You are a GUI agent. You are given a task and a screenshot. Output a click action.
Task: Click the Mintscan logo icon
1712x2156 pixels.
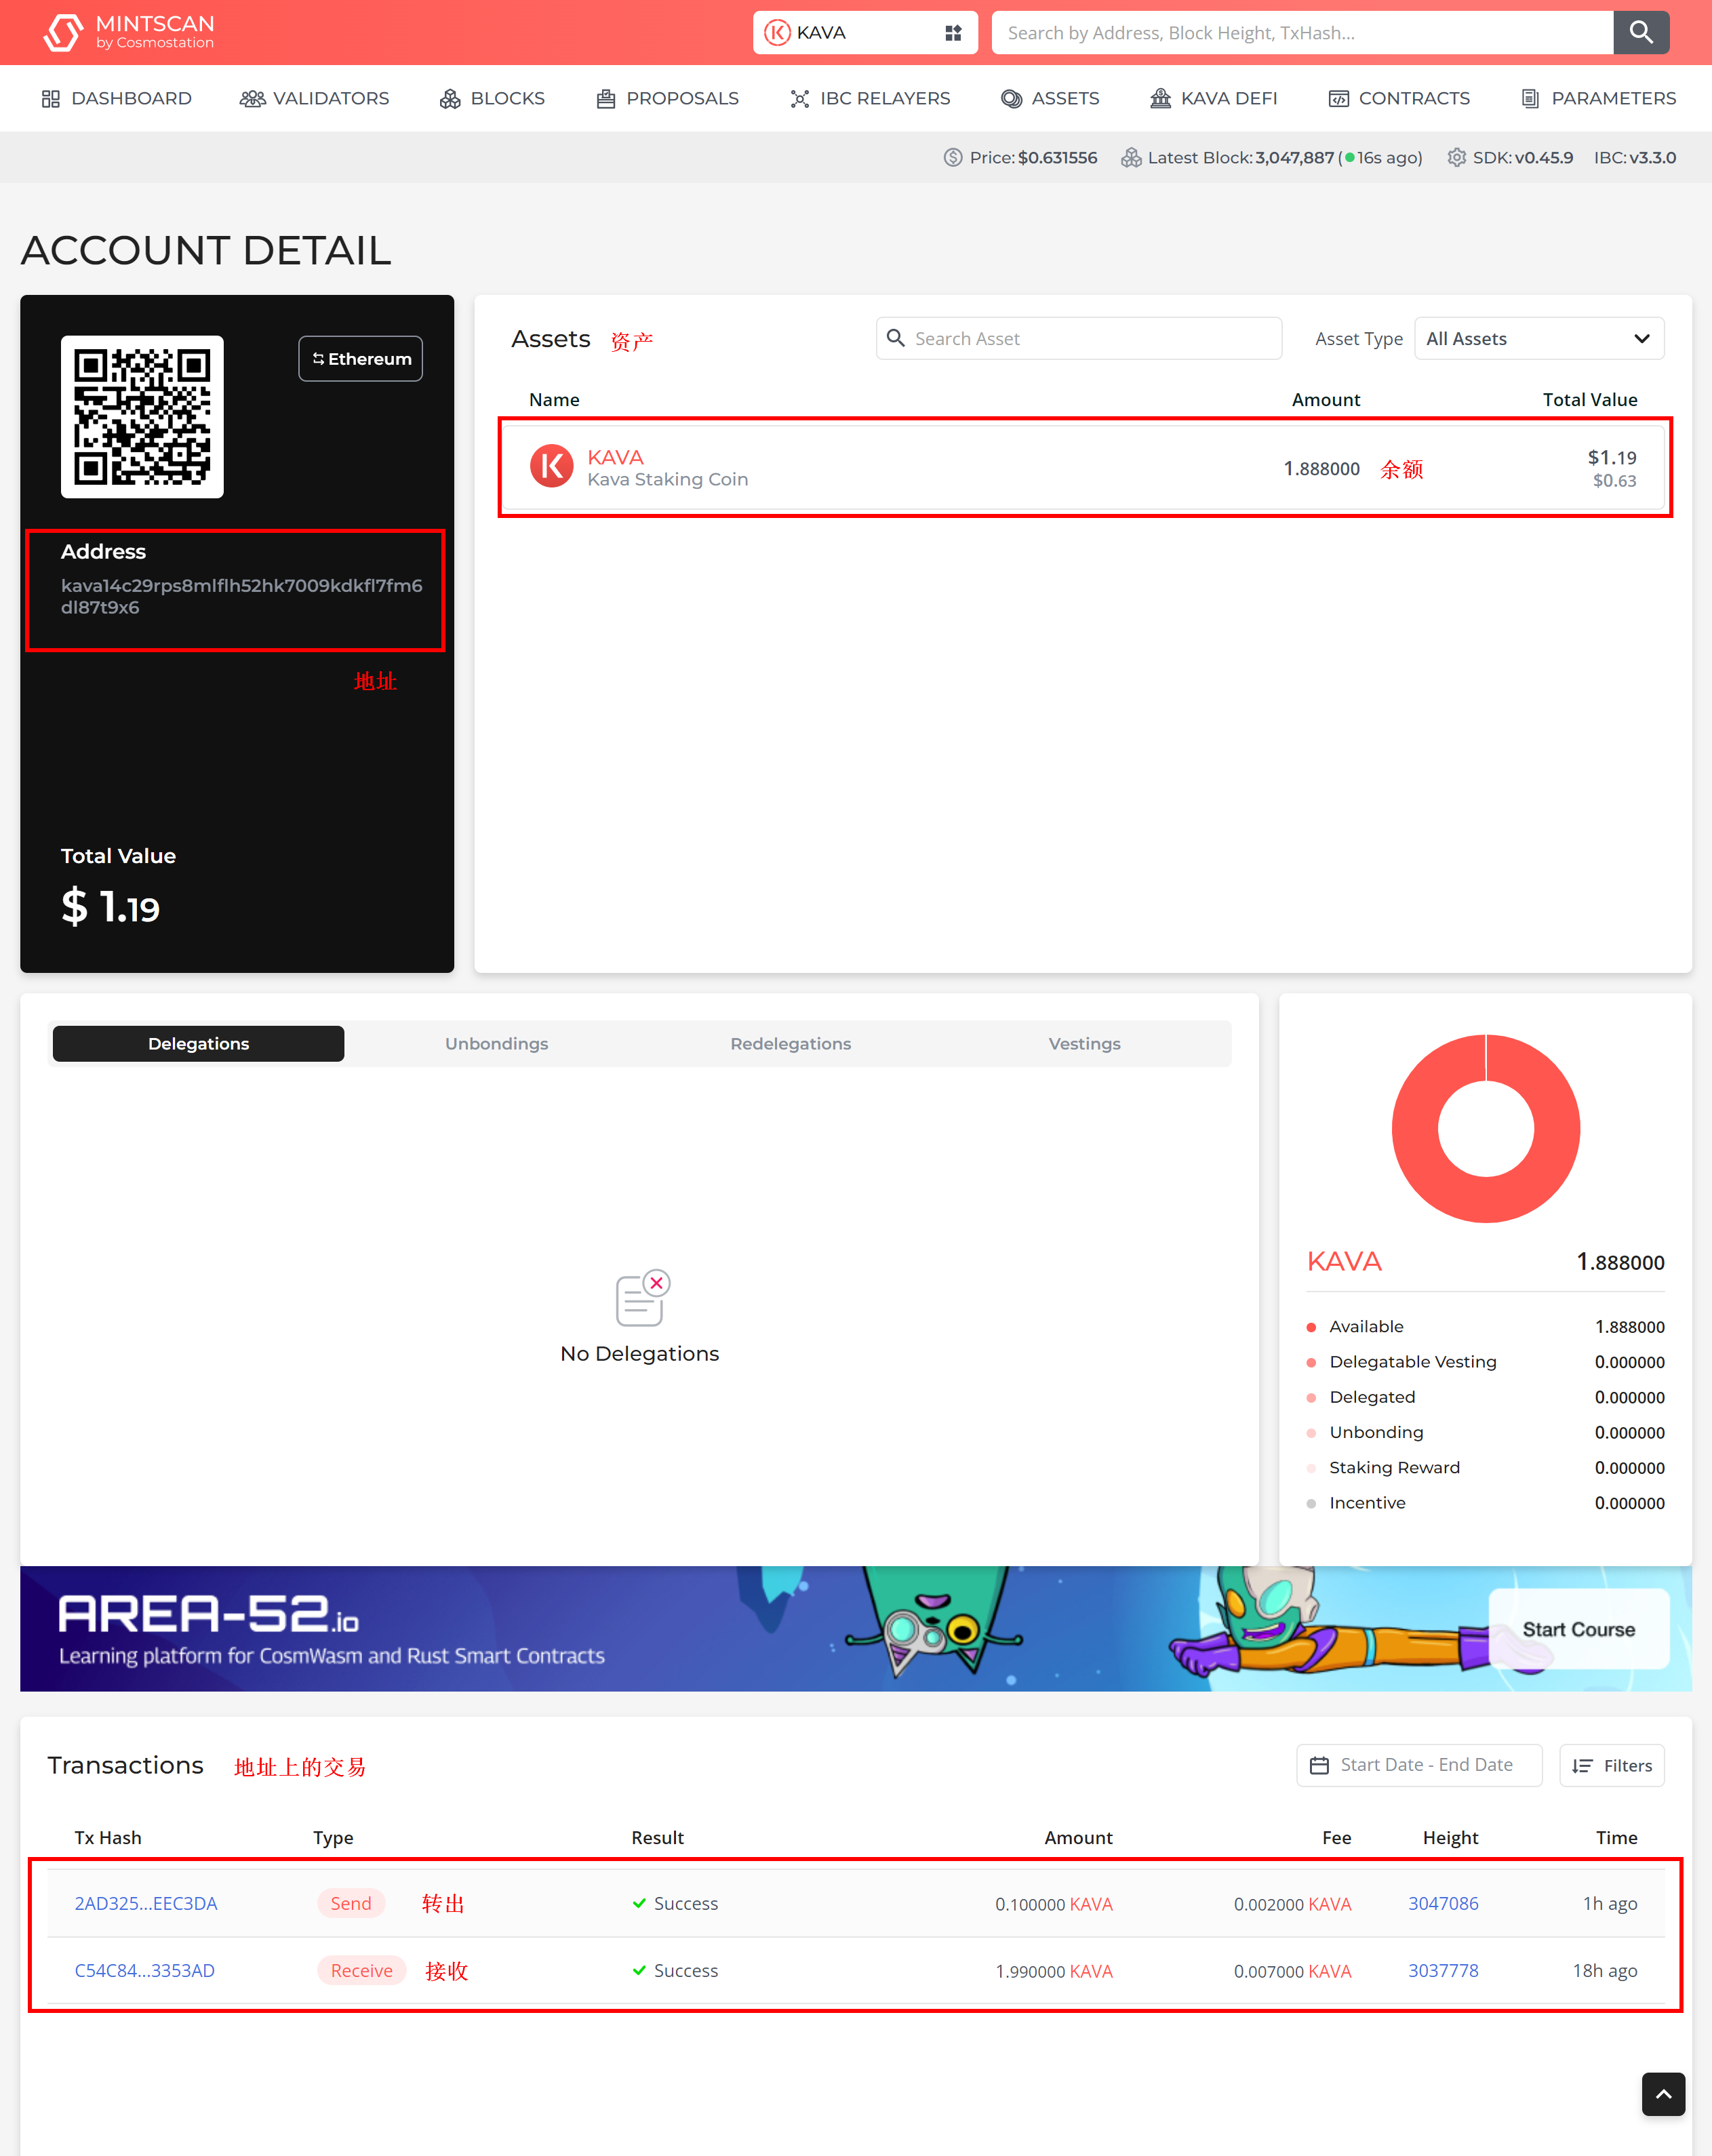pyautogui.click(x=63, y=32)
